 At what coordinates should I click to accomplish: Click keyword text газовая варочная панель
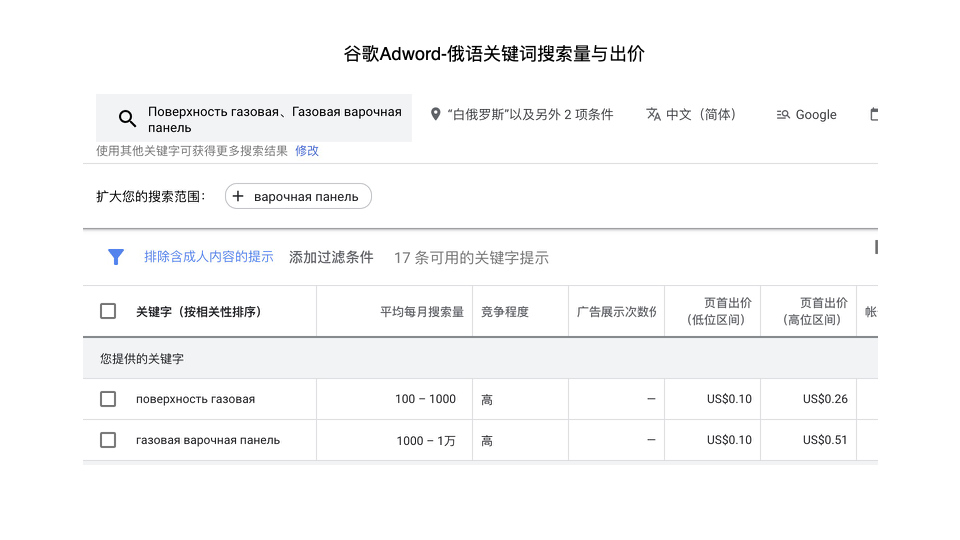208,440
